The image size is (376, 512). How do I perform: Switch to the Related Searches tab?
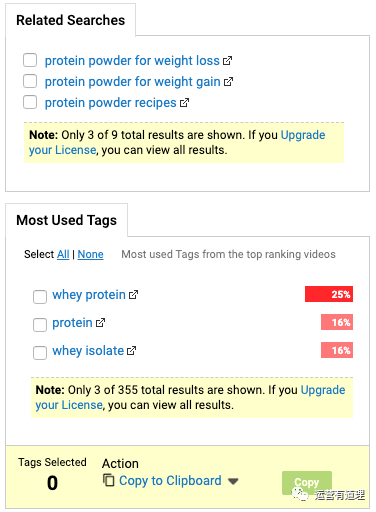coord(71,20)
